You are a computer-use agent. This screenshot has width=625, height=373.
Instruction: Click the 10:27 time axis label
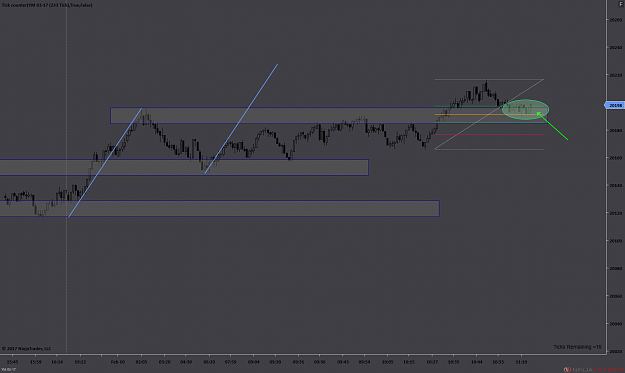pos(432,362)
